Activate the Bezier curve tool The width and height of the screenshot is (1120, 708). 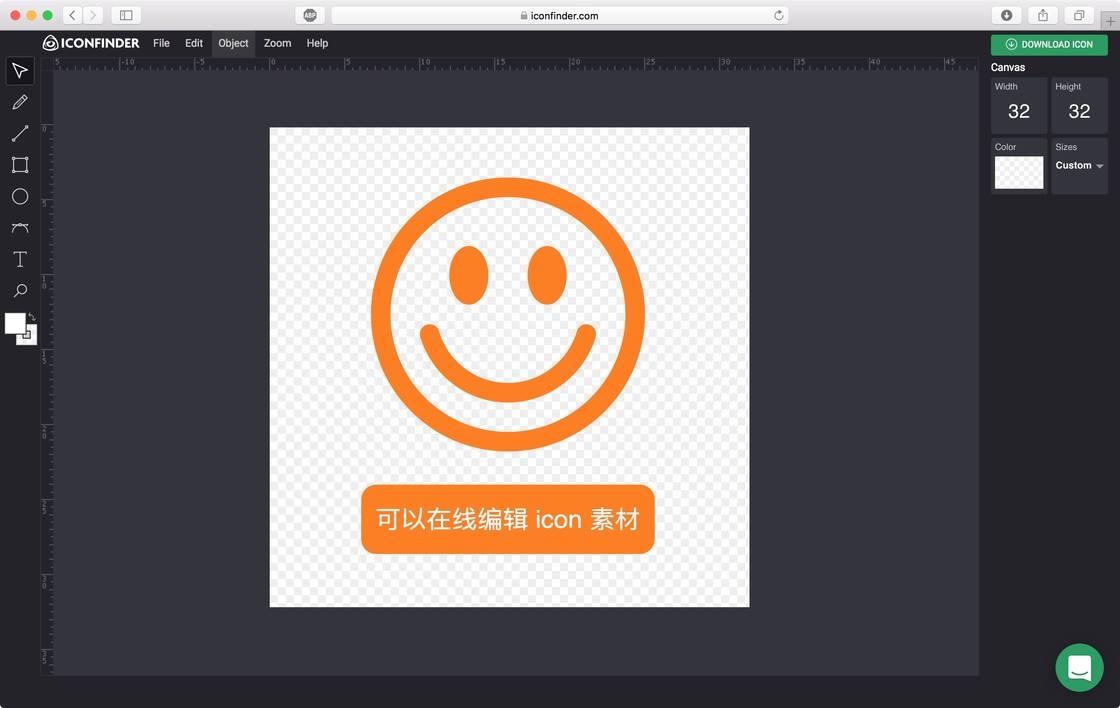pos(20,228)
